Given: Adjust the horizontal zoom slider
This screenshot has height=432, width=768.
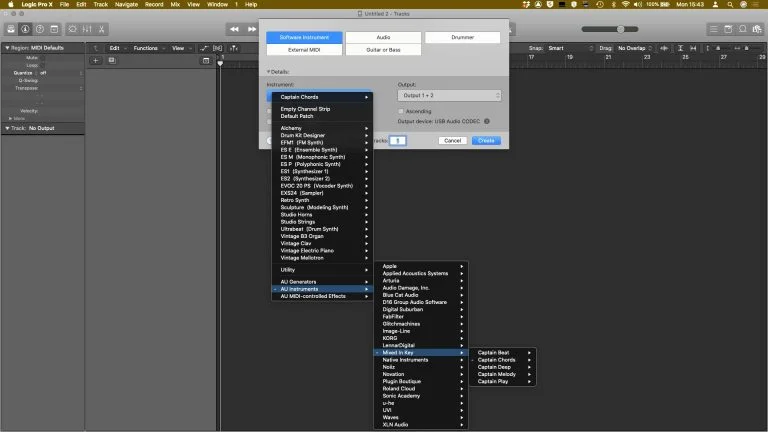Looking at the screenshot, I should pos(746,48).
